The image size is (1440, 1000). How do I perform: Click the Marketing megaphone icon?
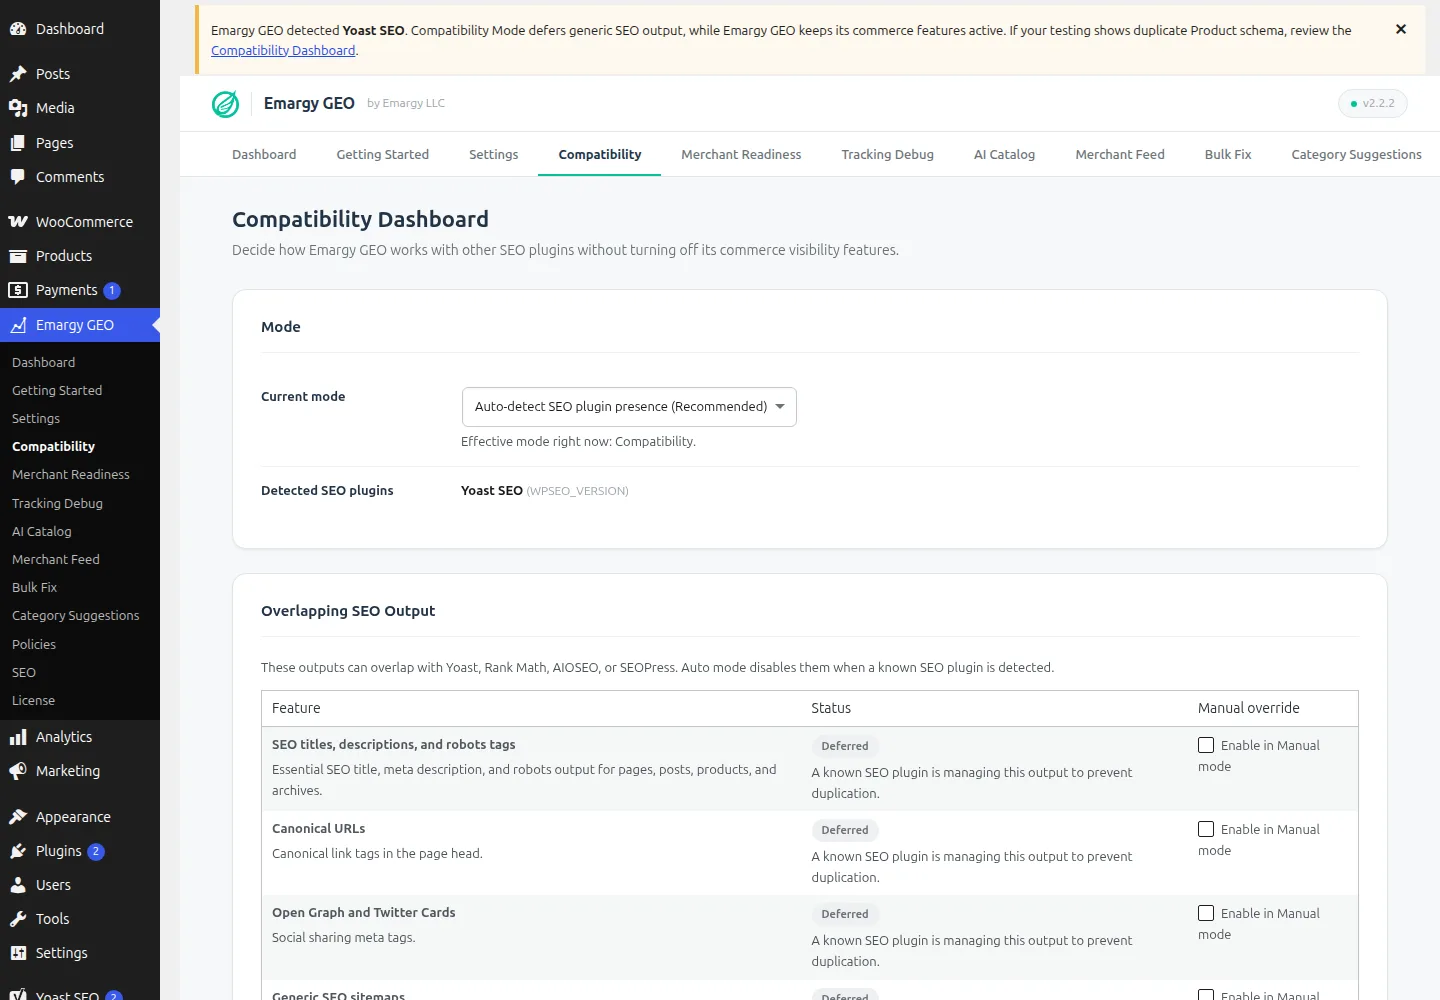tap(18, 771)
